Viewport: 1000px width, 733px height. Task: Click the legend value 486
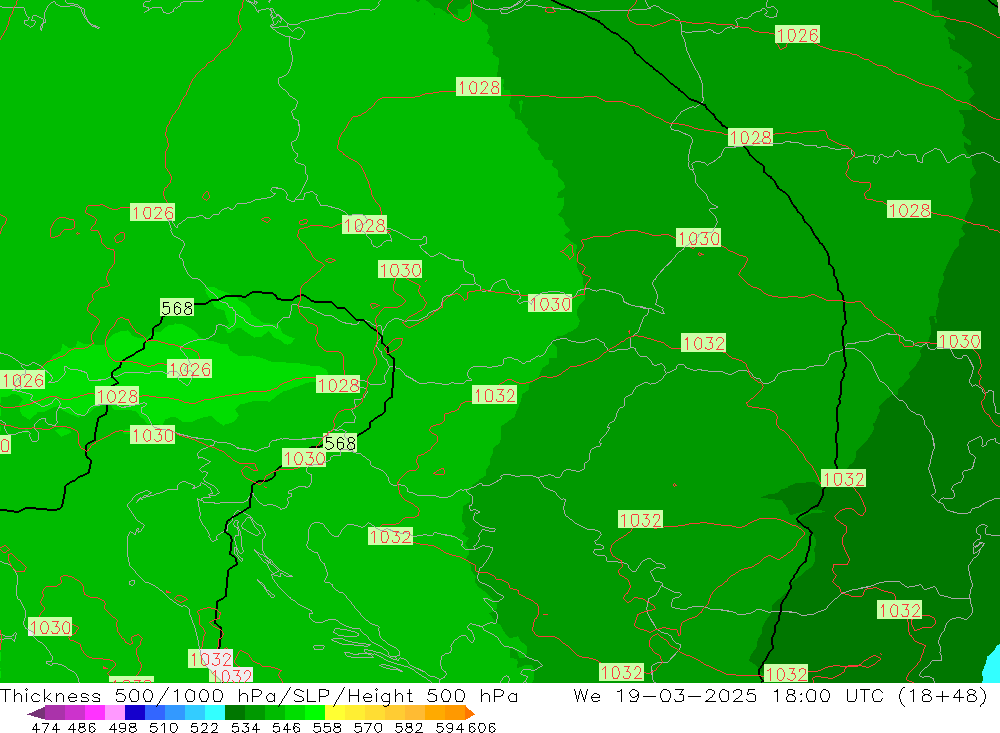tap(82, 727)
